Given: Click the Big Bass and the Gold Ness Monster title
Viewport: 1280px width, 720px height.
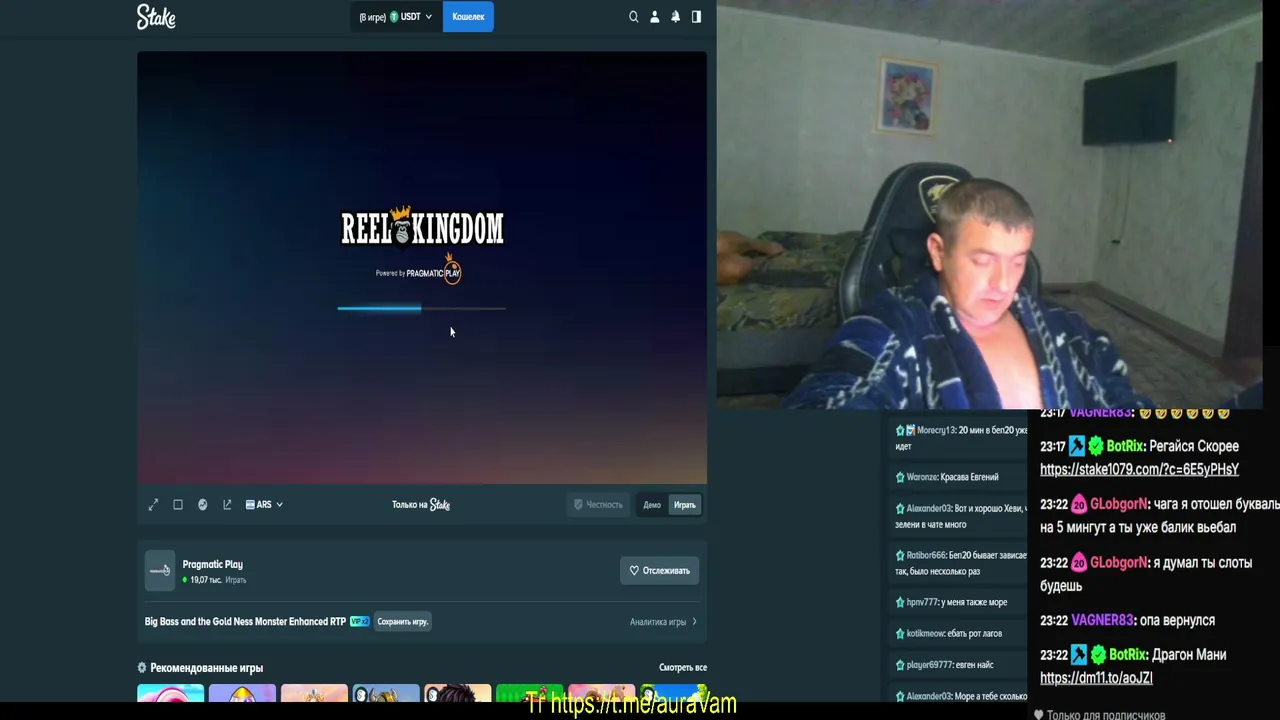Looking at the screenshot, I should tap(245, 622).
